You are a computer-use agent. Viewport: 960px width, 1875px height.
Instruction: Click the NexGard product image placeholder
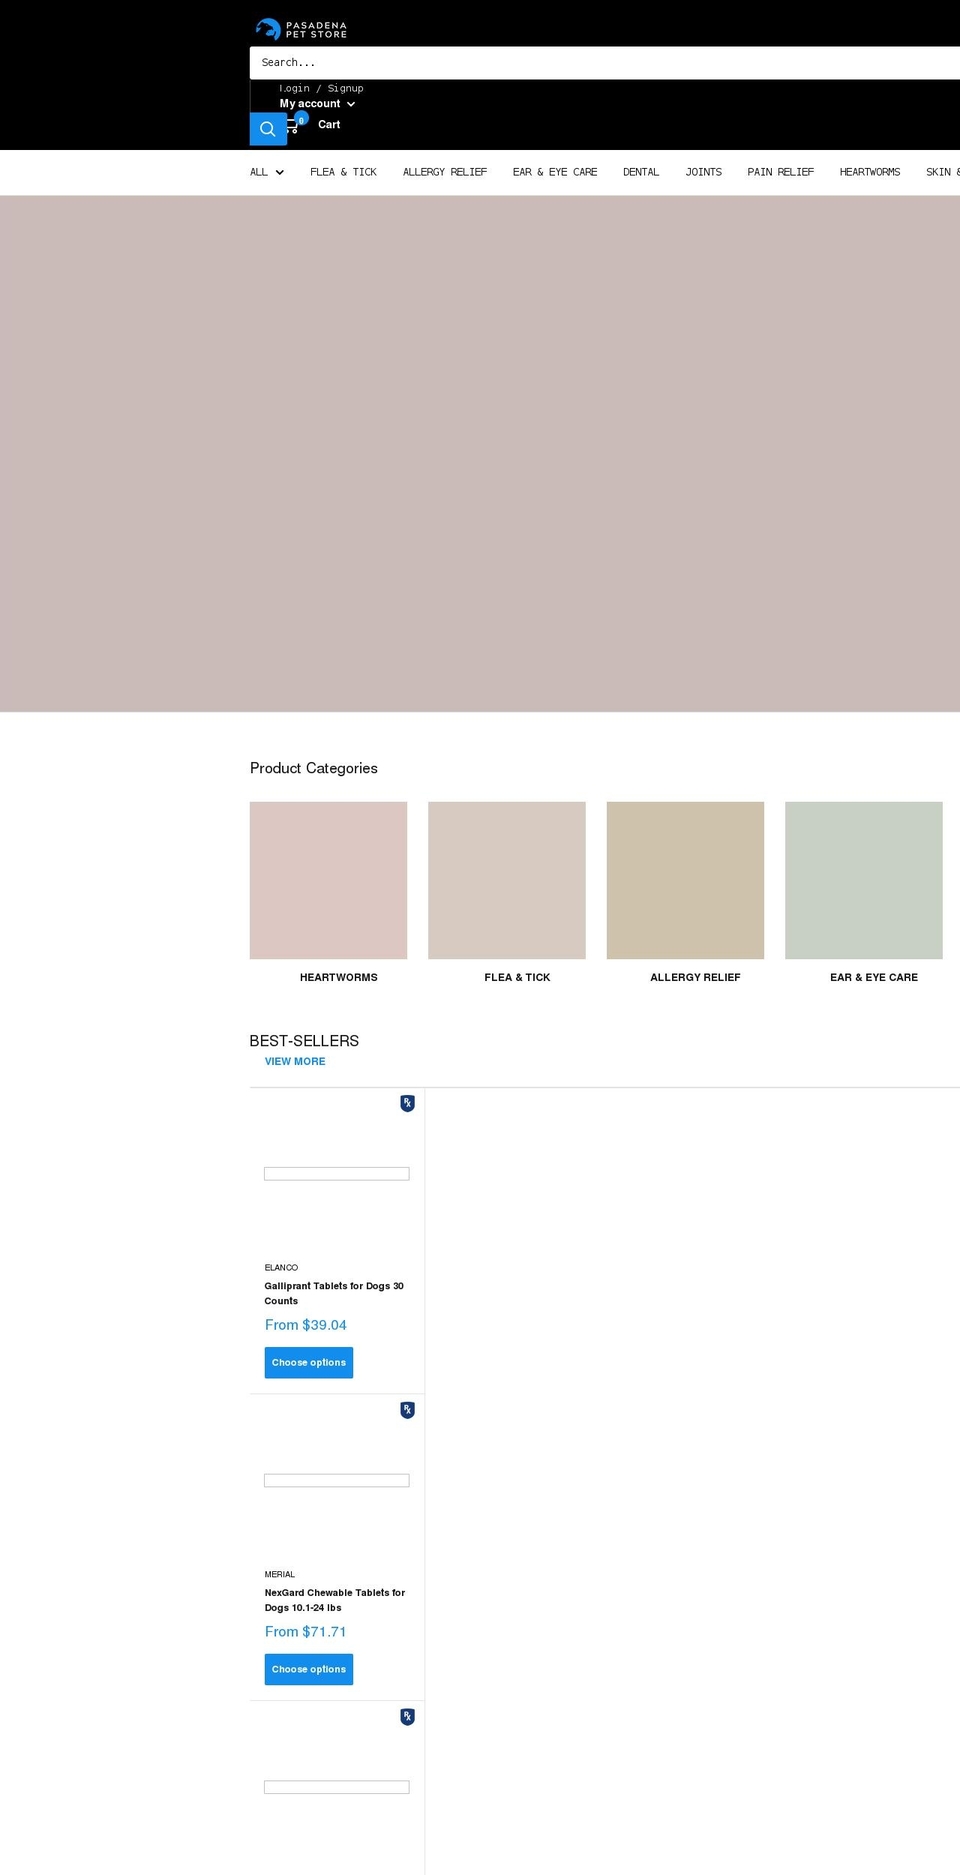pos(337,1481)
